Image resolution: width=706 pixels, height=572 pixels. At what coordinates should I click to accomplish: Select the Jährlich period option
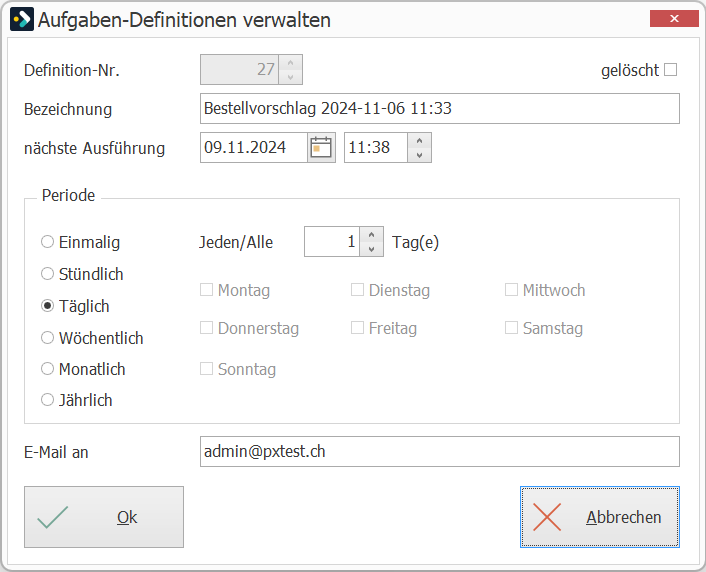[47, 400]
